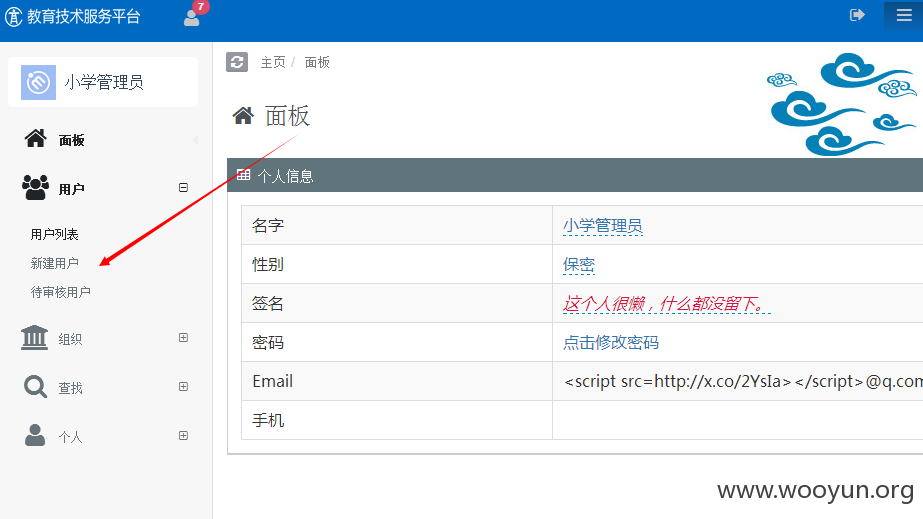The height and width of the screenshot is (519, 923).
Task: Click the building icon for 组织 menu
Action: pyautogui.click(x=34, y=338)
